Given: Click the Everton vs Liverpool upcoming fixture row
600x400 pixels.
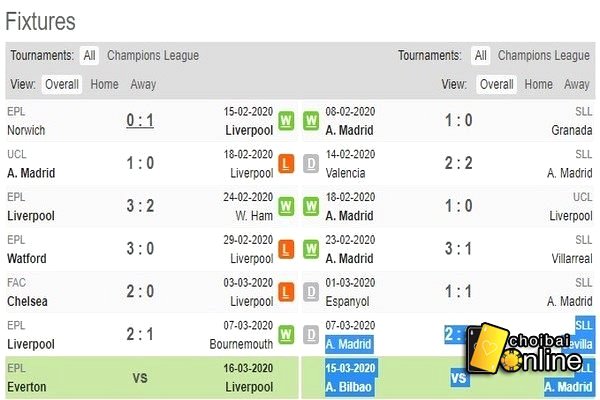Looking at the screenshot, I should coord(152,378).
